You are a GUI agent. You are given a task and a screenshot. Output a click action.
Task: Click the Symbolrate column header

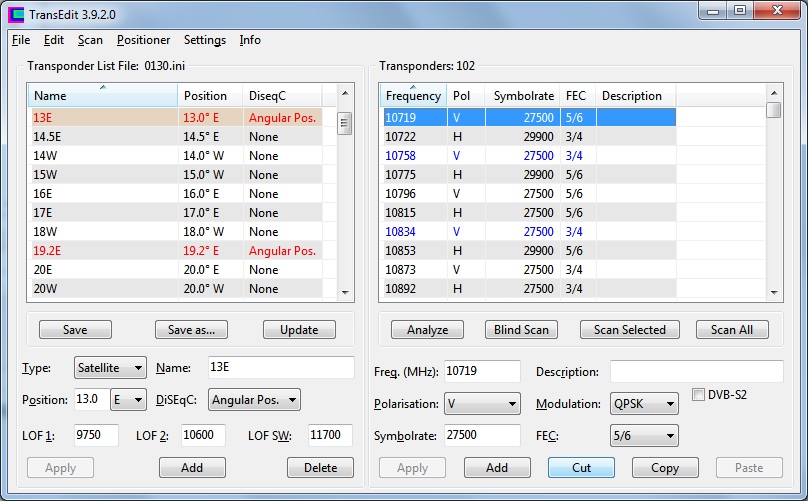(522, 96)
